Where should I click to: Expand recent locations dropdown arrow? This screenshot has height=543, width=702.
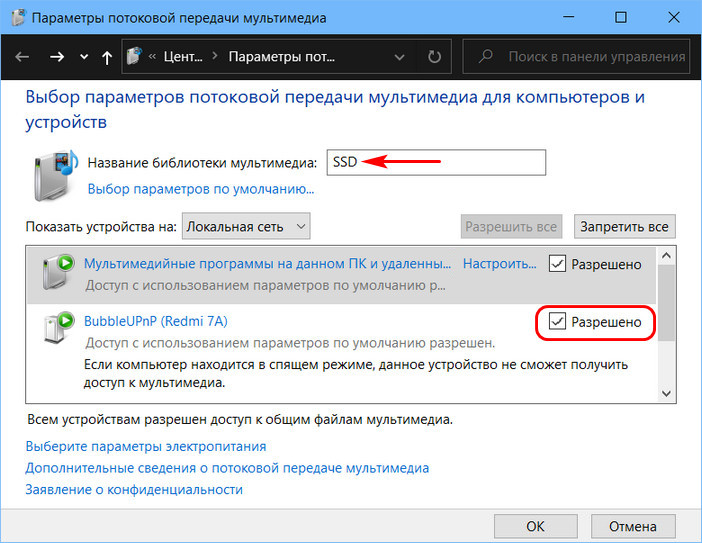[82, 58]
